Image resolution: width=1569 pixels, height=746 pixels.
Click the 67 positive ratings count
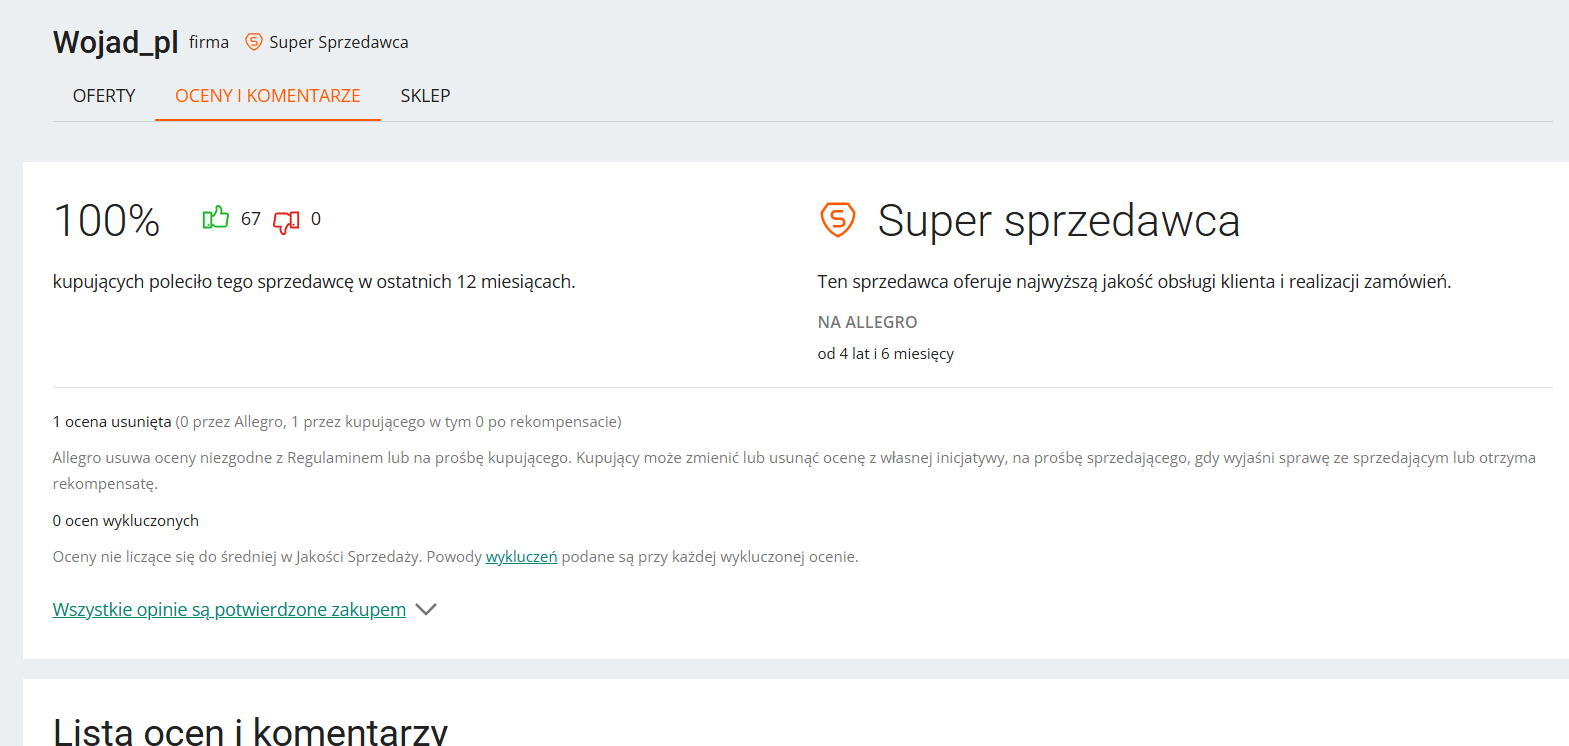pyautogui.click(x=251, y=219)
